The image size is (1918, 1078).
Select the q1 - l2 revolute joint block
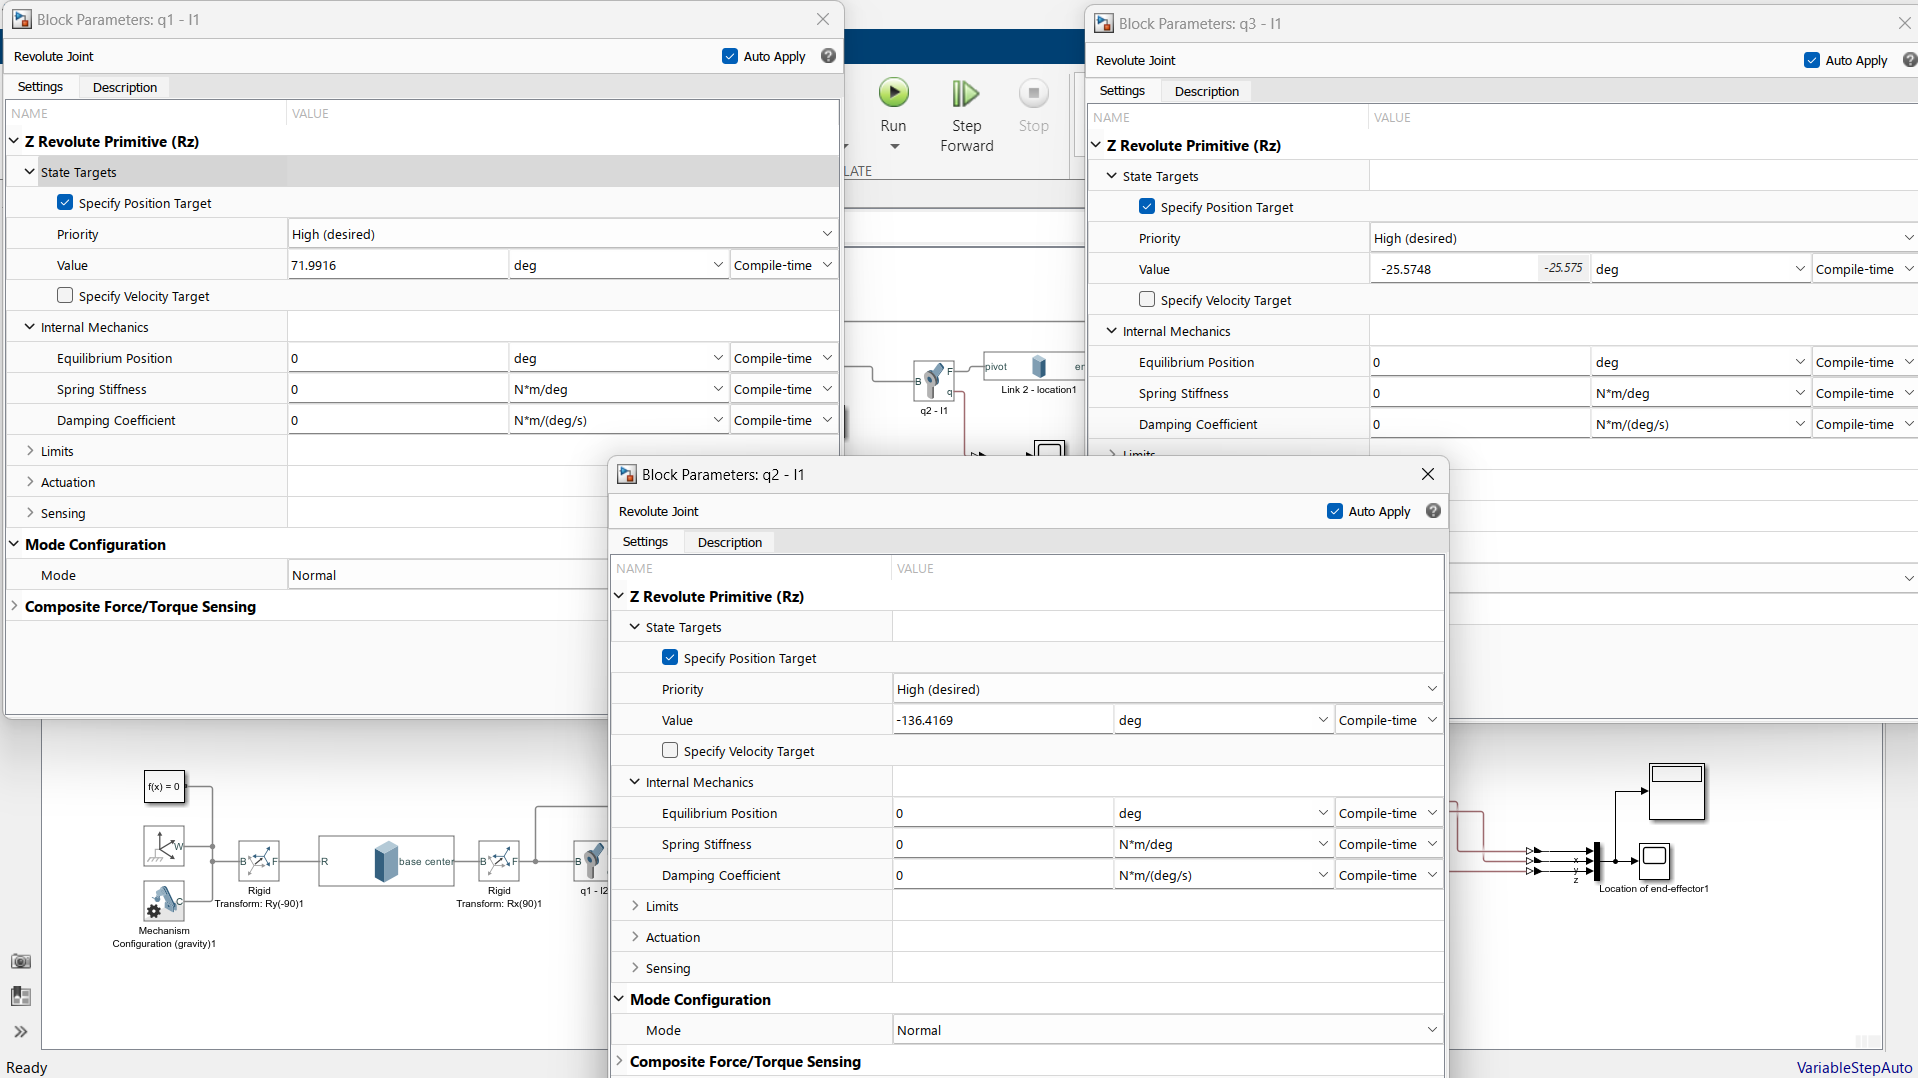click(591, 861)
